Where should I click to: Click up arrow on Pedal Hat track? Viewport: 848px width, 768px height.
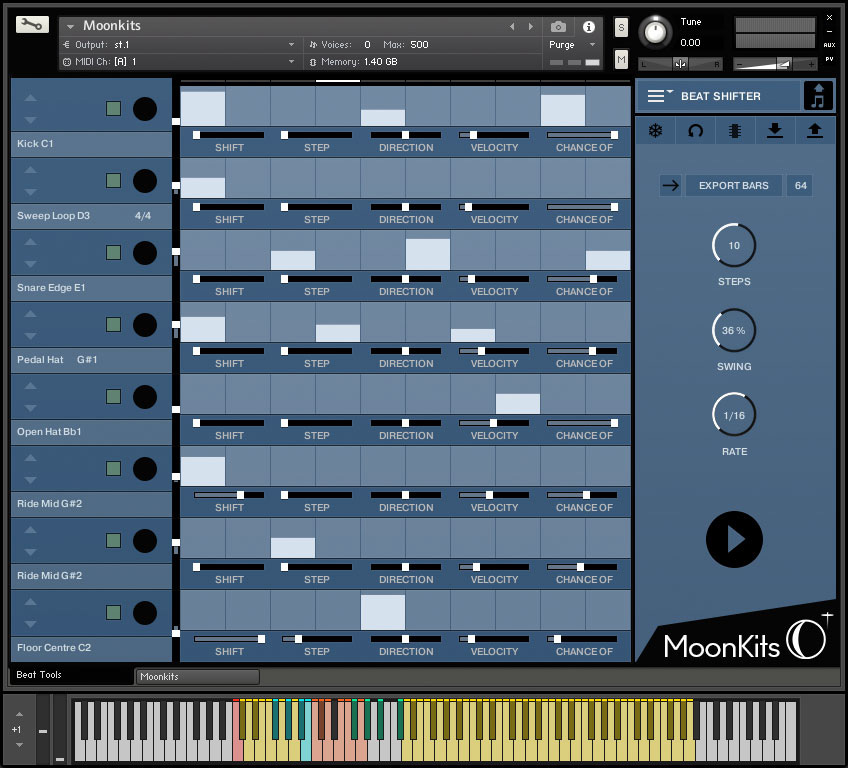coord(30,314)
